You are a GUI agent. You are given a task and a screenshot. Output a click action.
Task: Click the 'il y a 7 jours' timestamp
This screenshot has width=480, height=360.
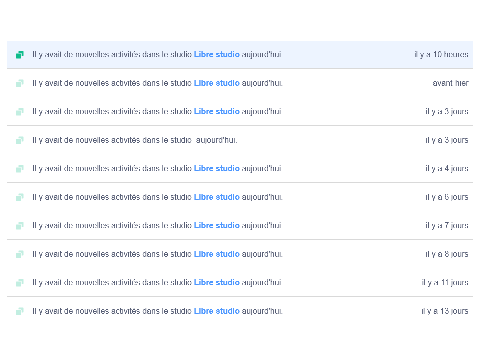click(x=447, y=225)
